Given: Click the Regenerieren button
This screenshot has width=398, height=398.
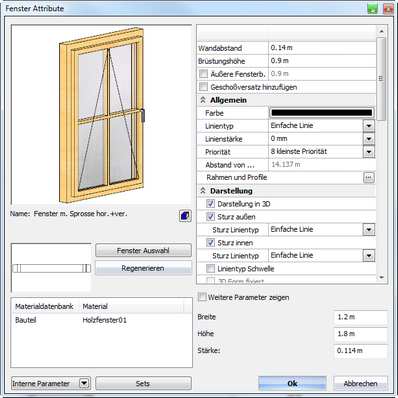Looking at the screenshot, I should pos(143,268).
